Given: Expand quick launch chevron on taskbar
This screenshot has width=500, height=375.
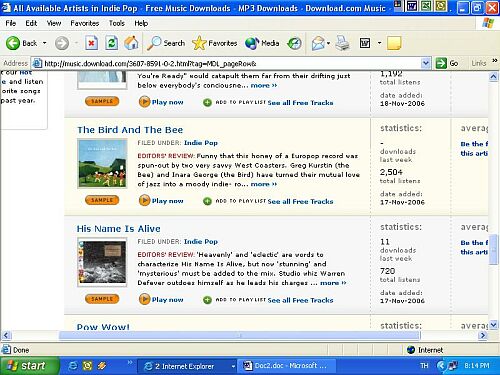Looking at the screenshot, I should coord(130,362).
